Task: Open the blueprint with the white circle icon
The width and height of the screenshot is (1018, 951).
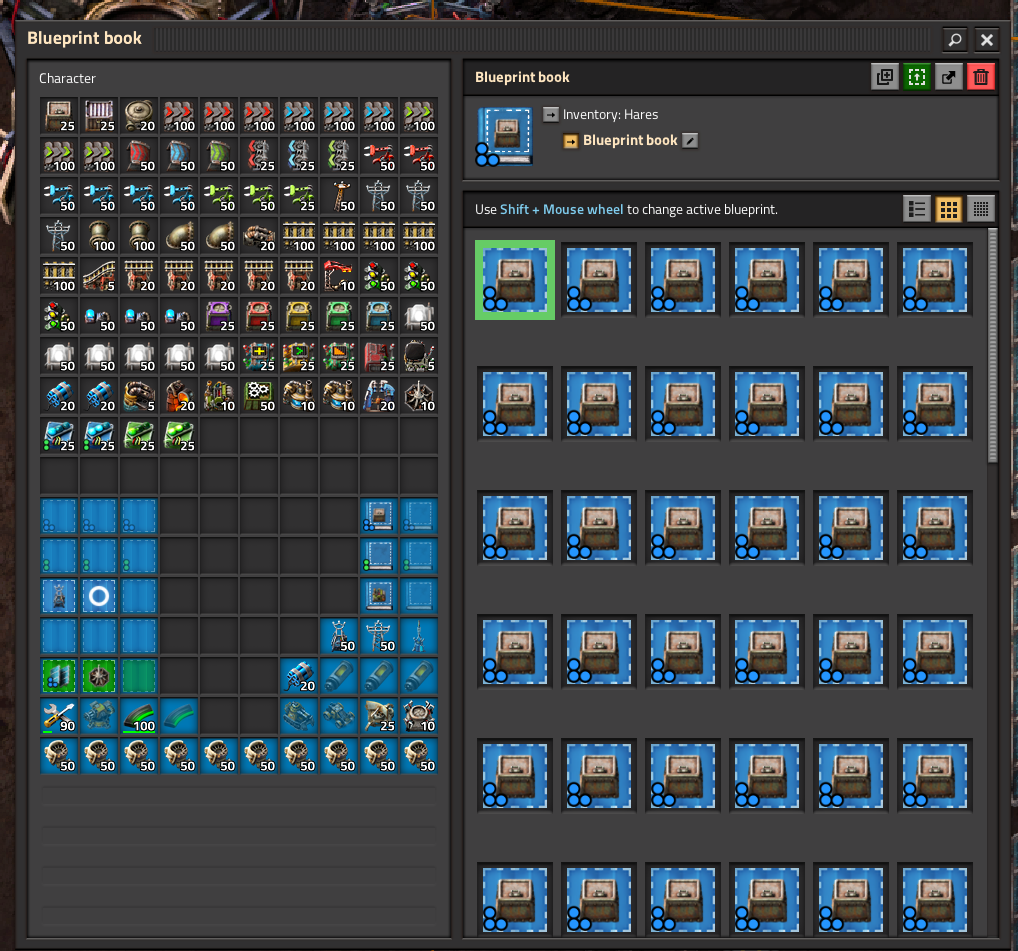Action: 99,597
